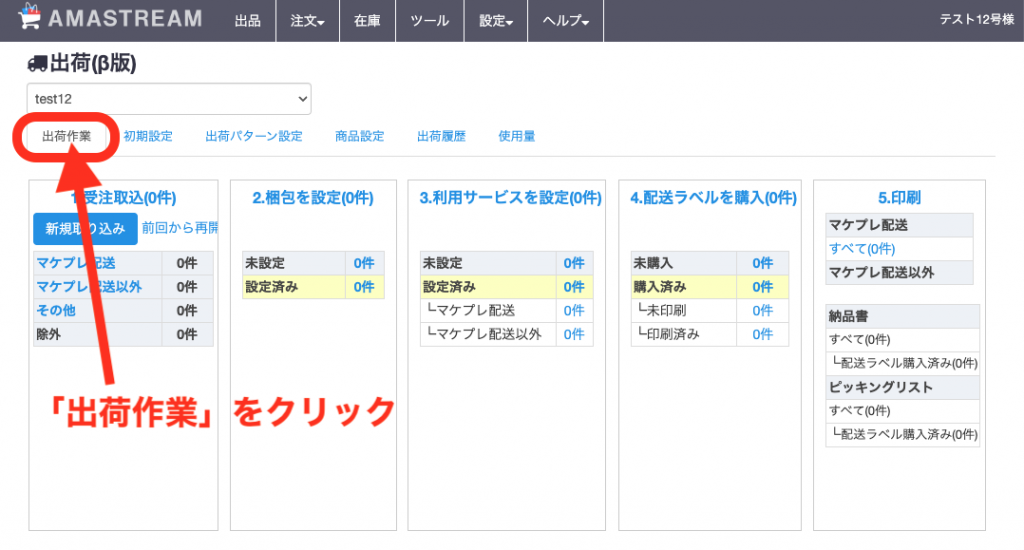Click すべて(0件) under ピッキングリスト
Image resolution: width=1024 pixels, height=550 pixels.
pyautogui.click(x=859, y=411)
